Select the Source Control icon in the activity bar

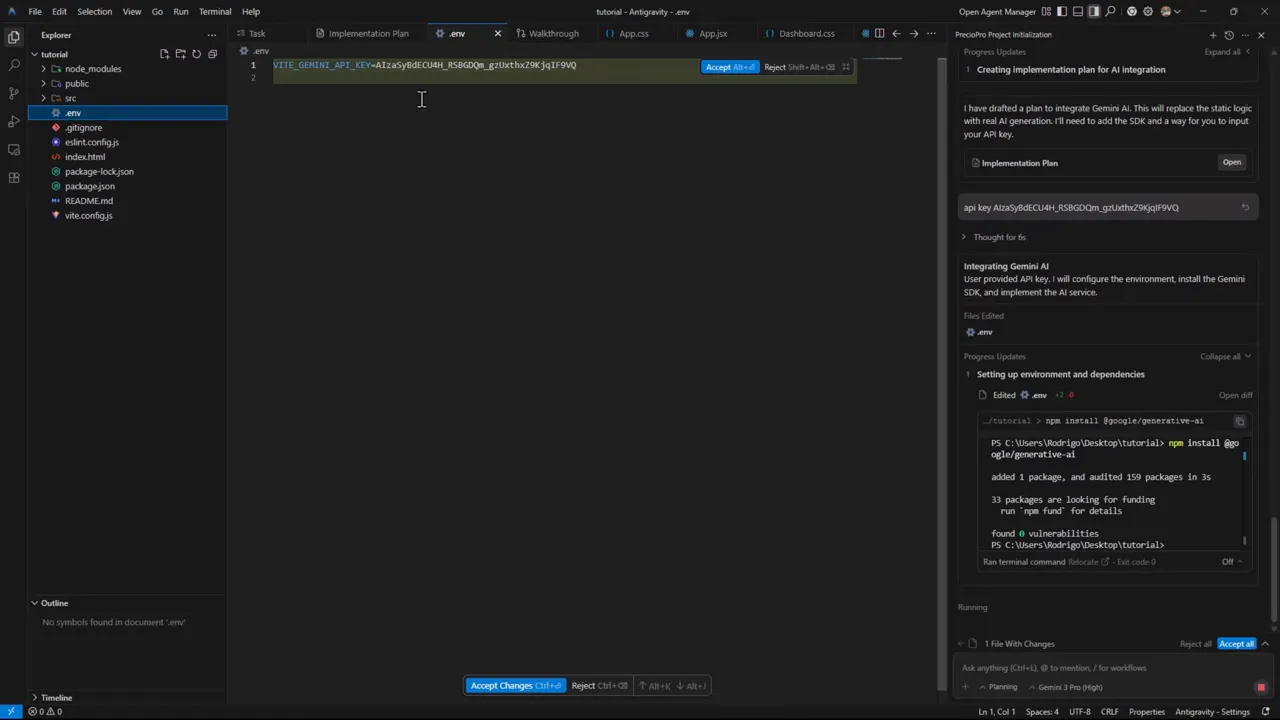pyautogui.click(x=14, y=91)
